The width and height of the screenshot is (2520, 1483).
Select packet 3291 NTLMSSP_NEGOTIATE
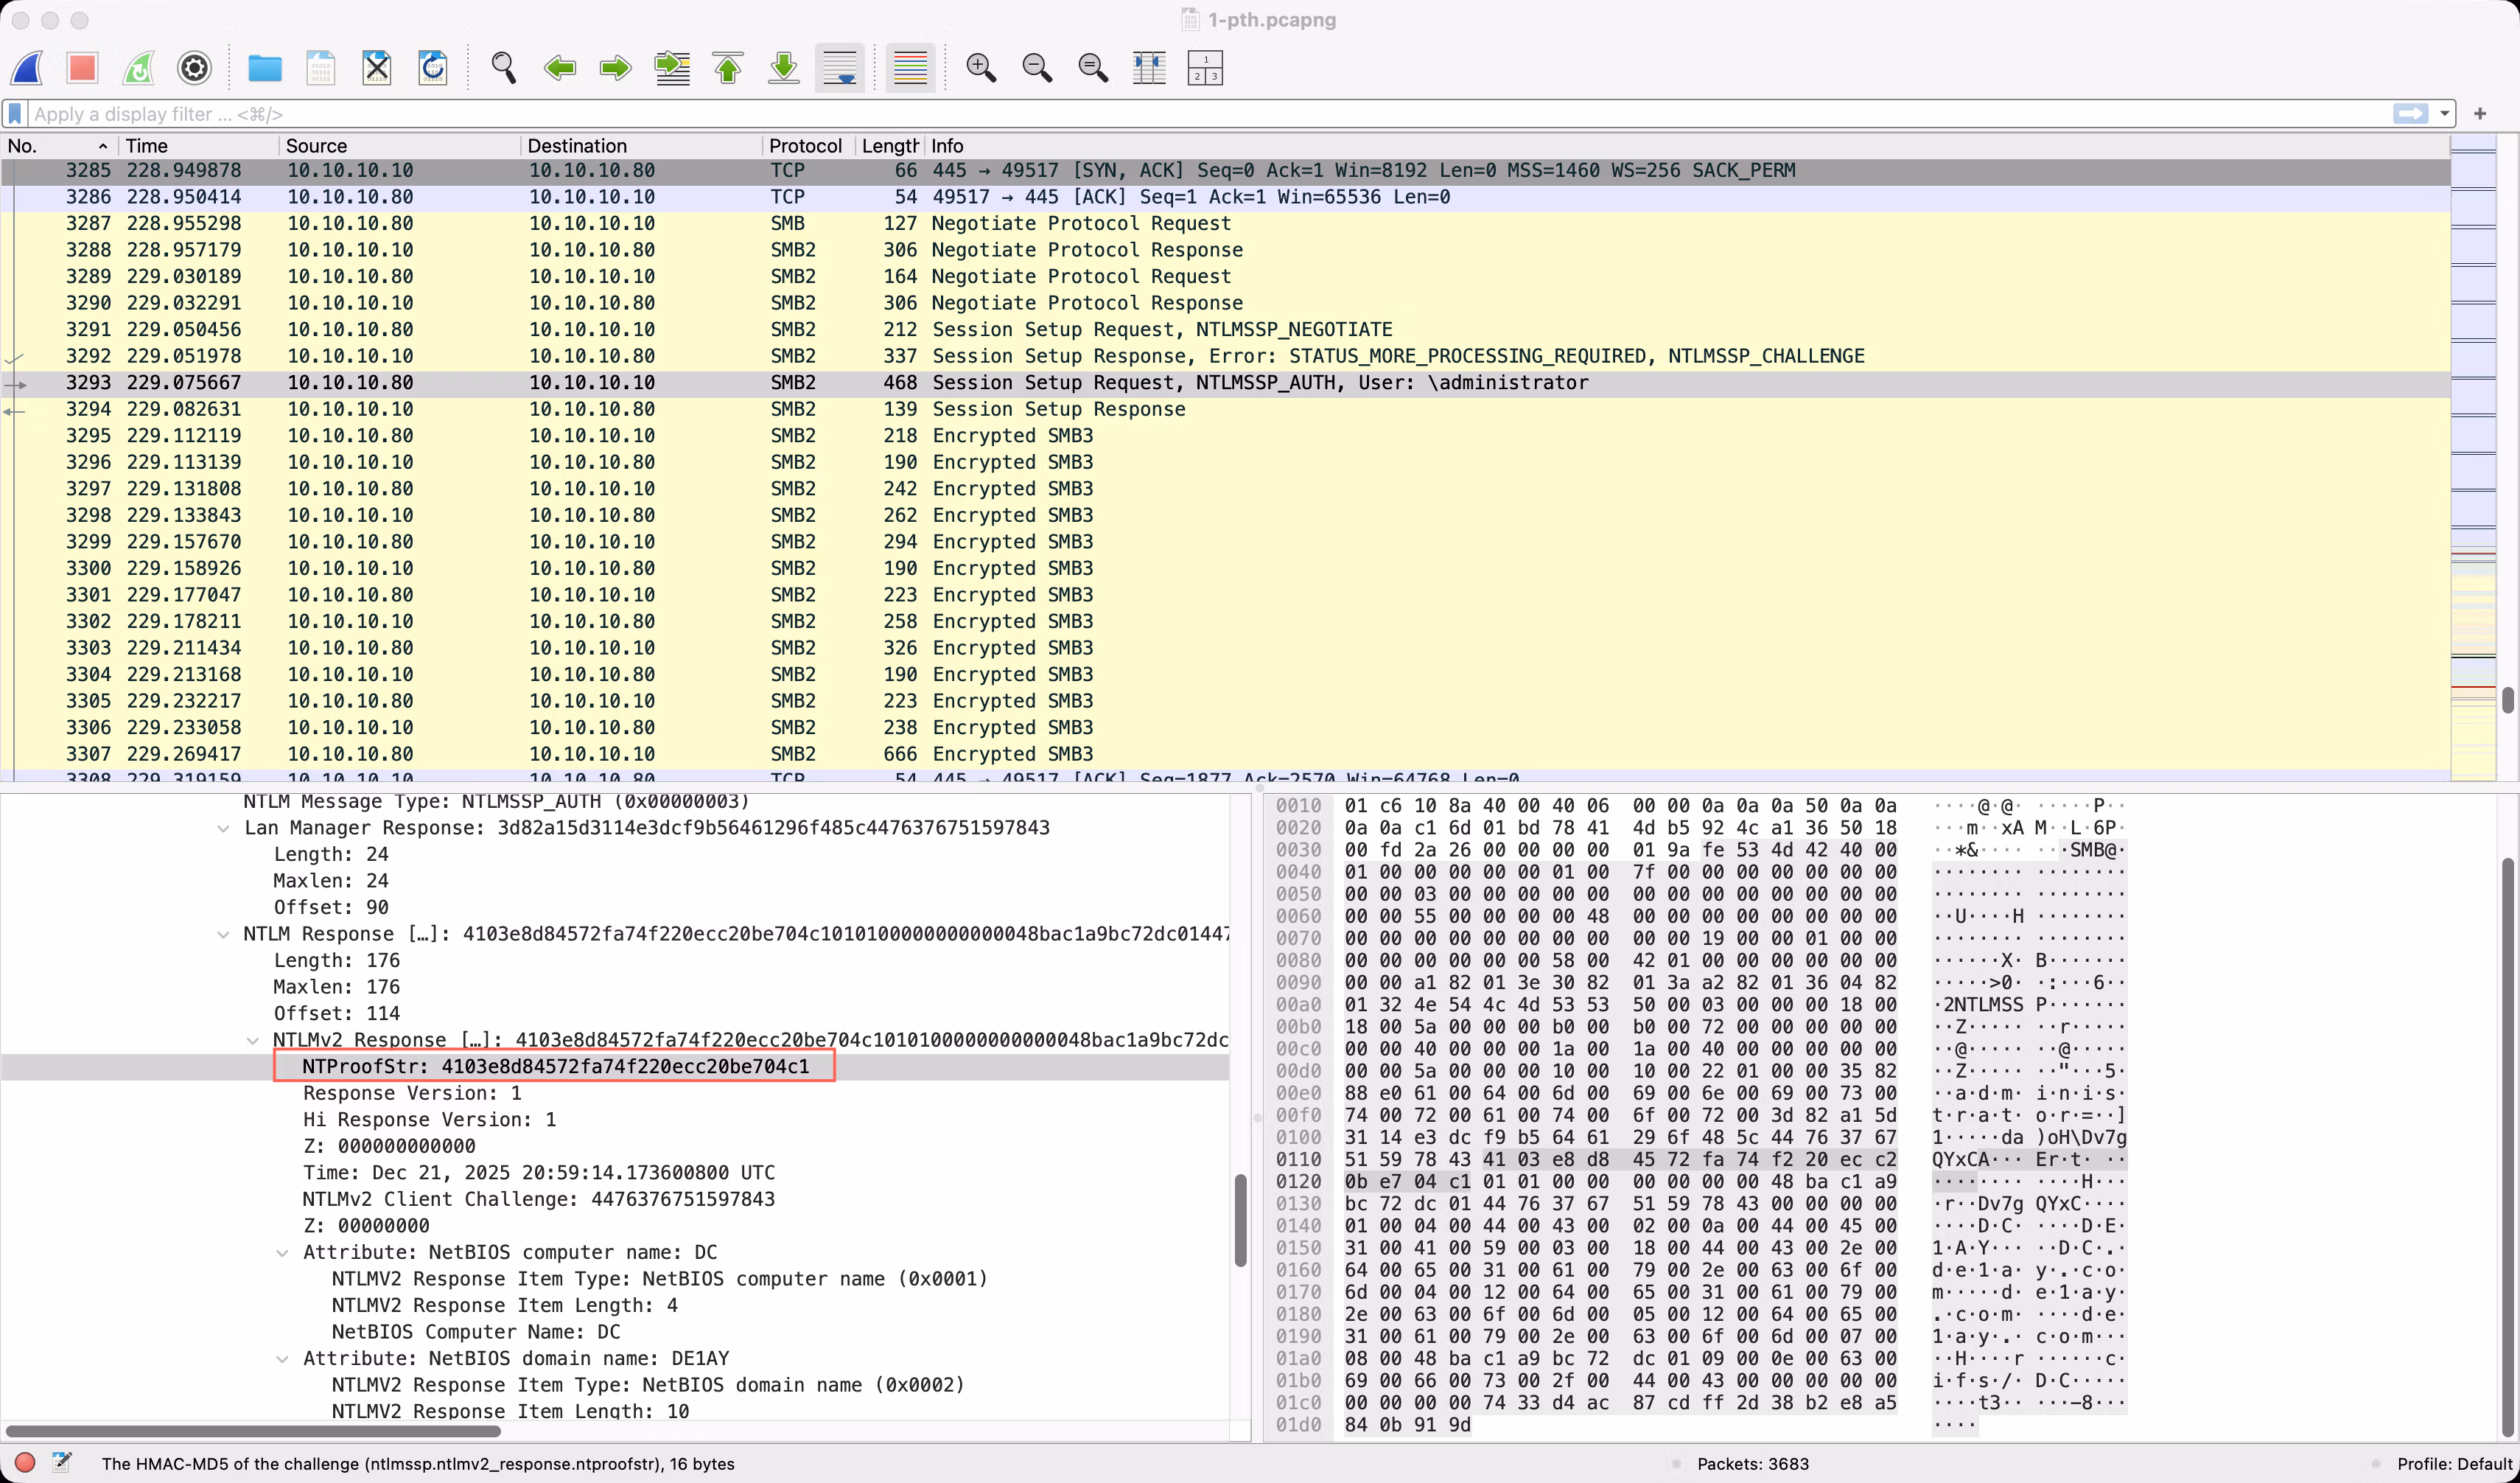(1225, 330)
